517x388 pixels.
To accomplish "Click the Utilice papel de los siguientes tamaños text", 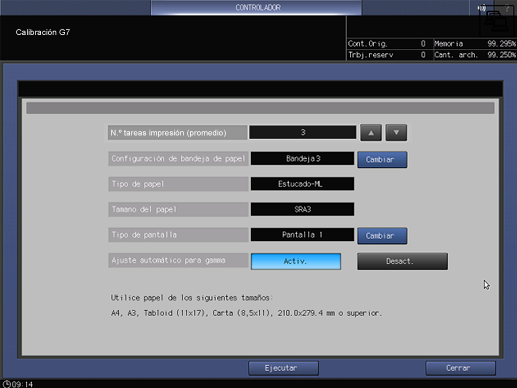I will 192,298.
